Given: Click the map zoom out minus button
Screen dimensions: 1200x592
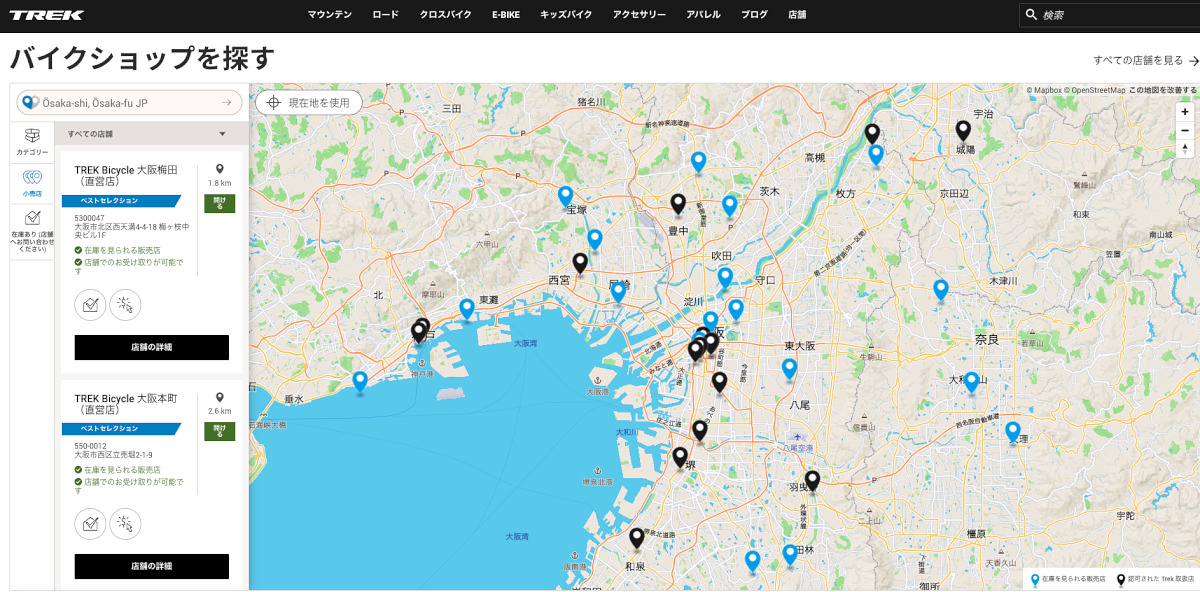Looking at the screenshot, I should point(1185,130).
